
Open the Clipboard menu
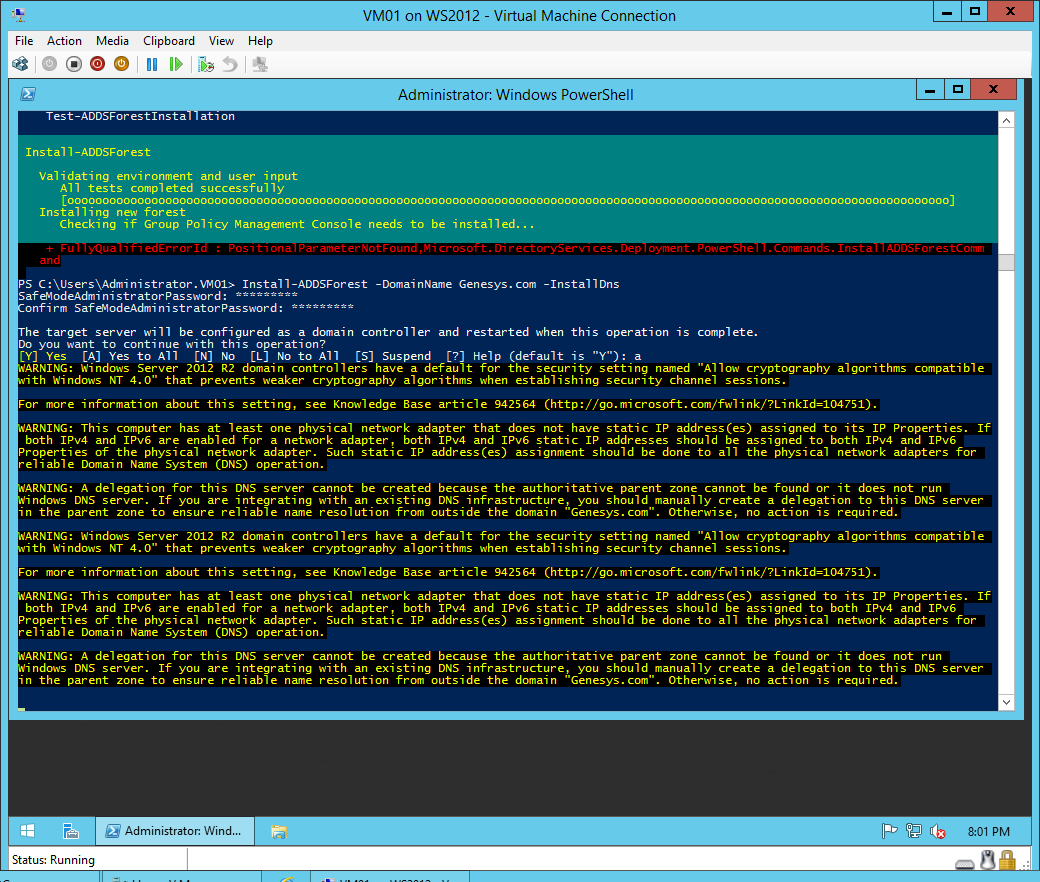169,41
